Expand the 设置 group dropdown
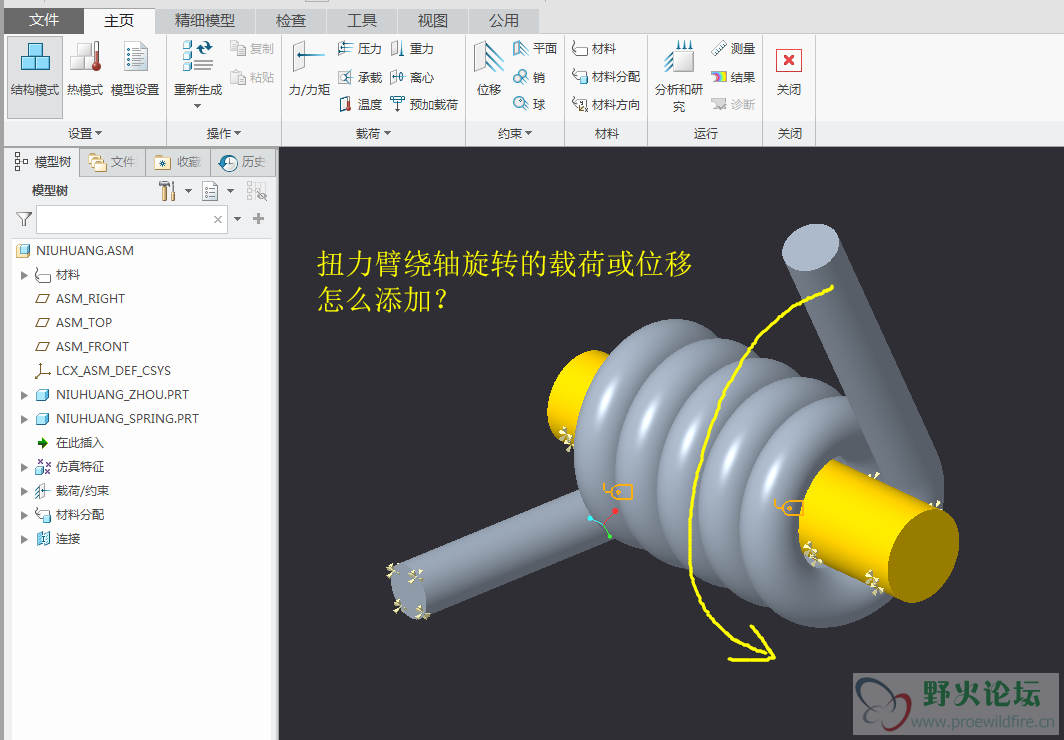Viewport: 1064px width, 740px height. pyautogui.click(x=85, y=134)
